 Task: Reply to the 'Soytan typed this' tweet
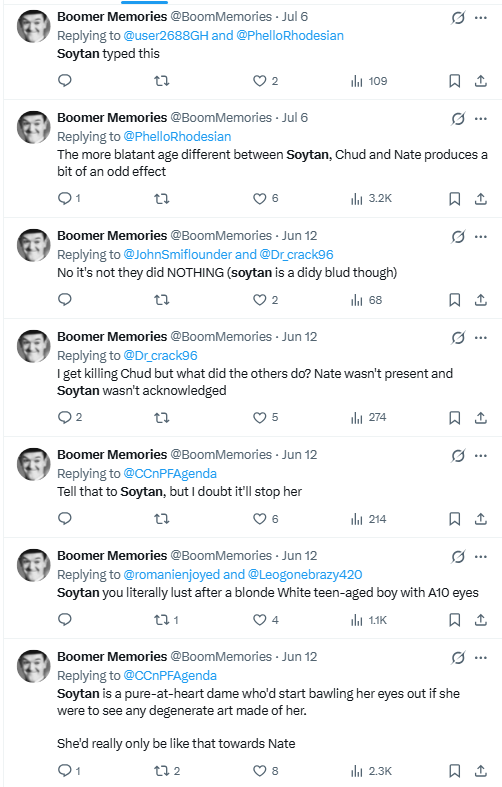65,81
